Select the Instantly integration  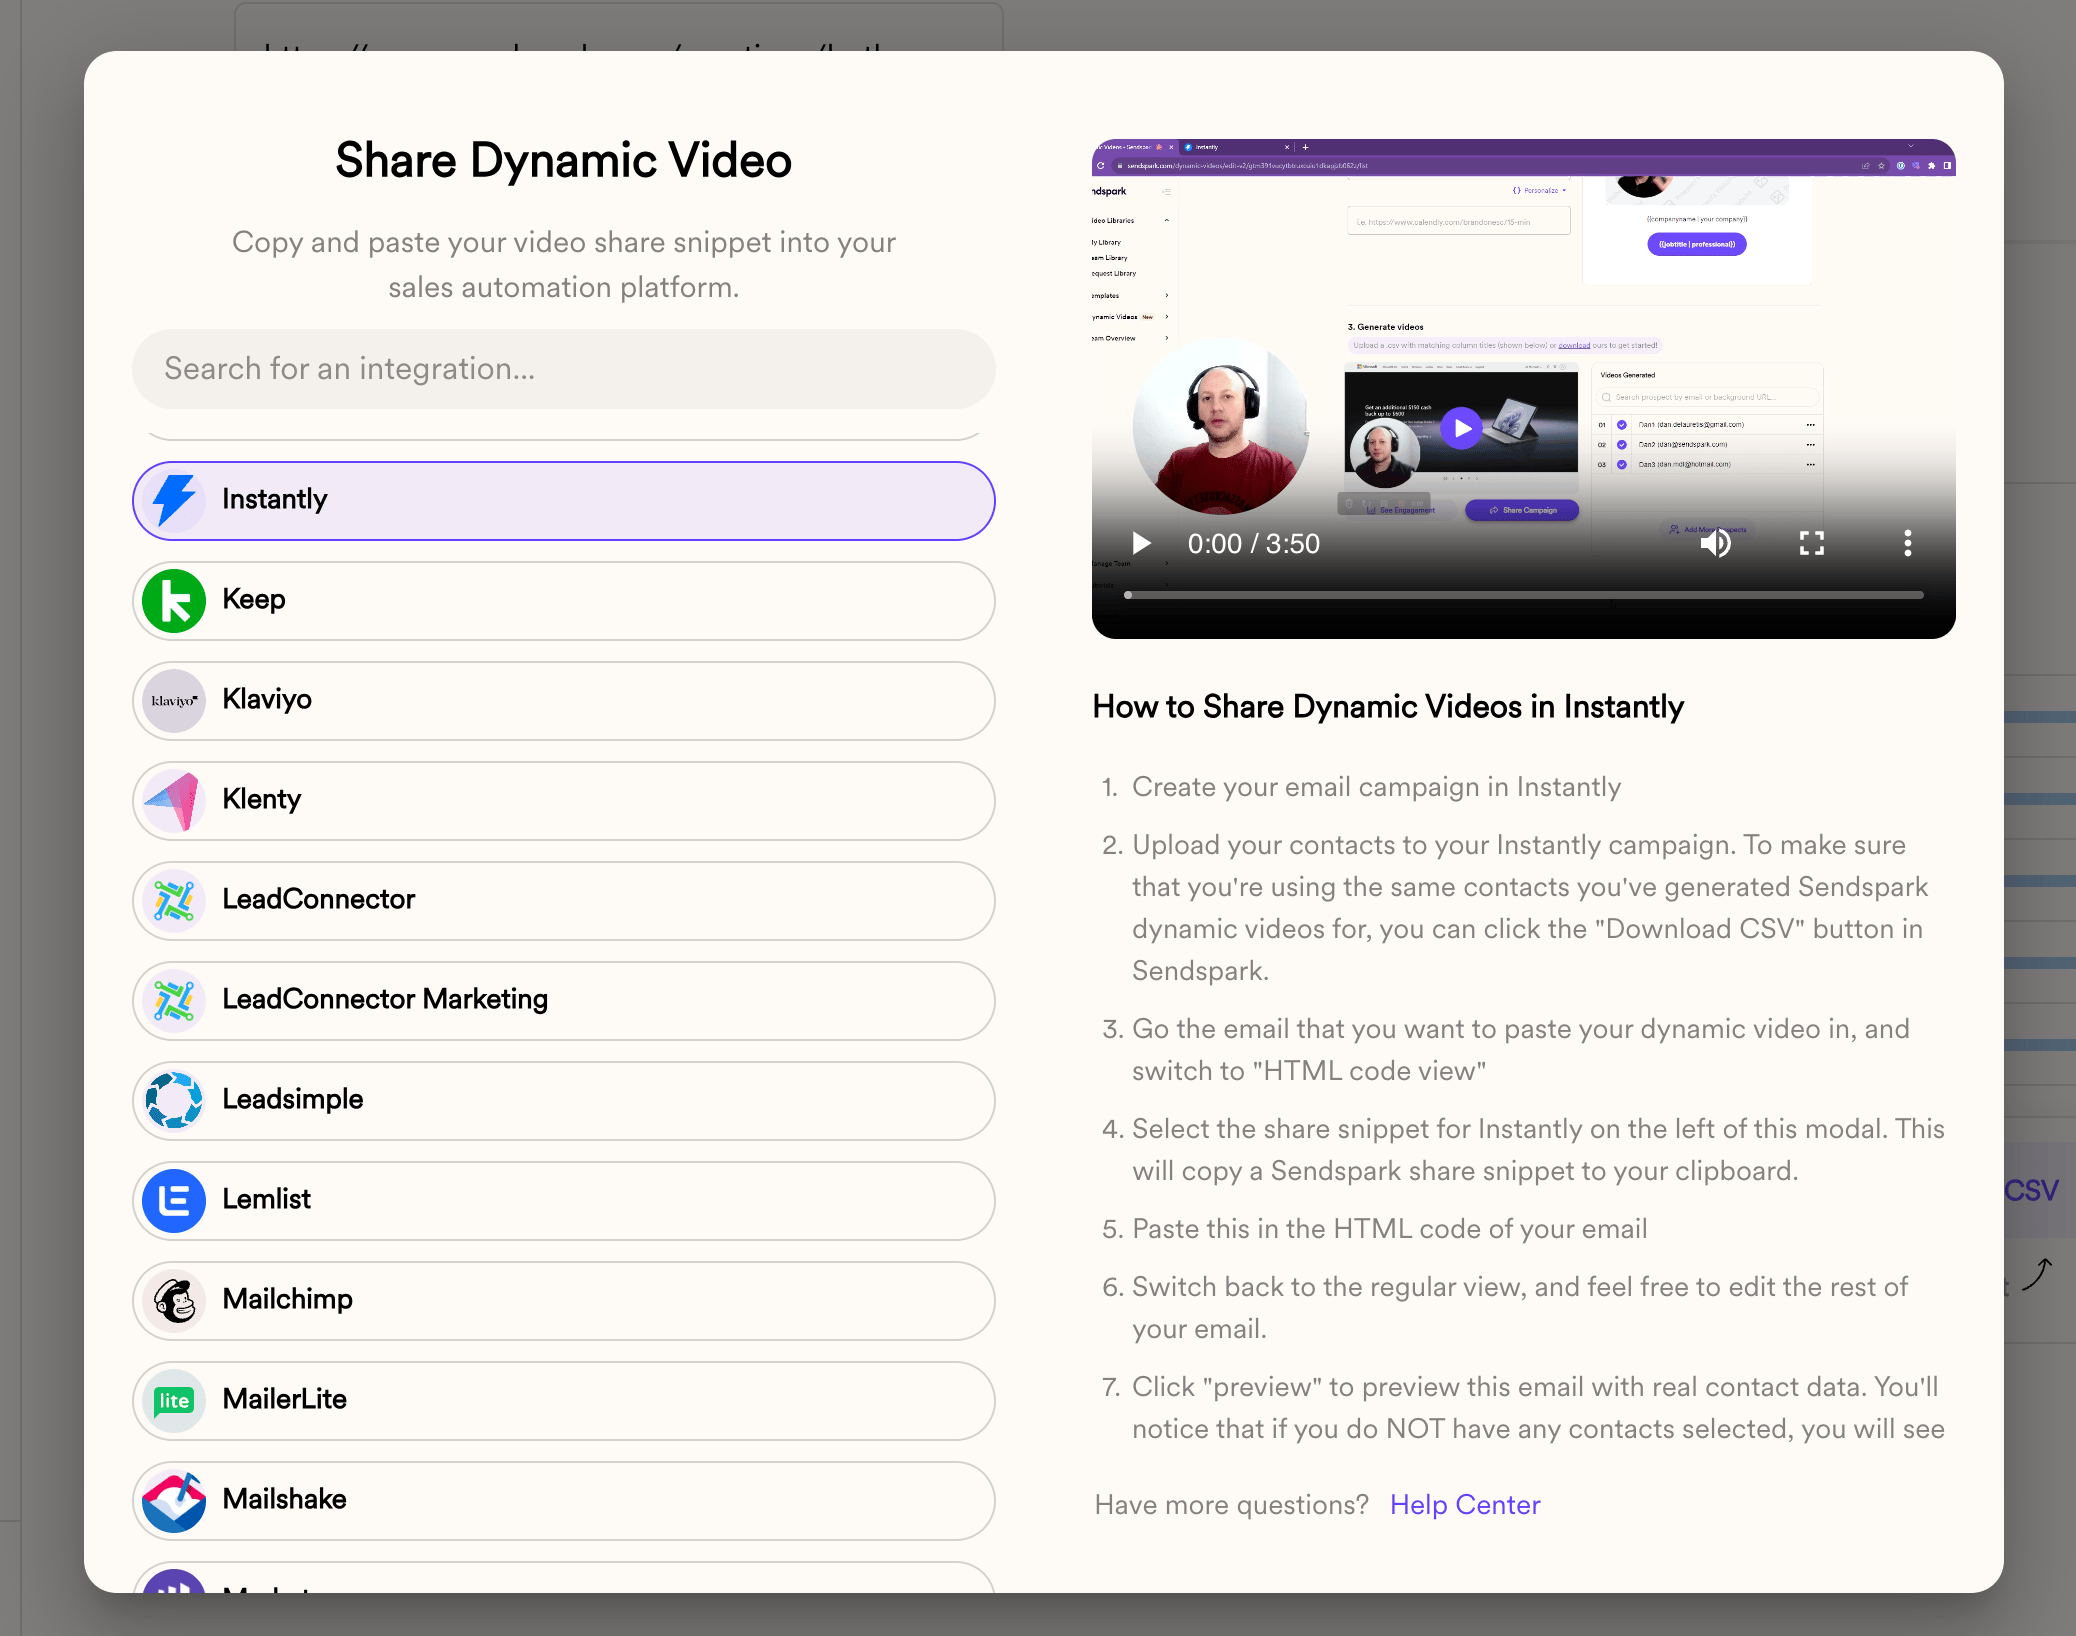click(x=564, y=500)
